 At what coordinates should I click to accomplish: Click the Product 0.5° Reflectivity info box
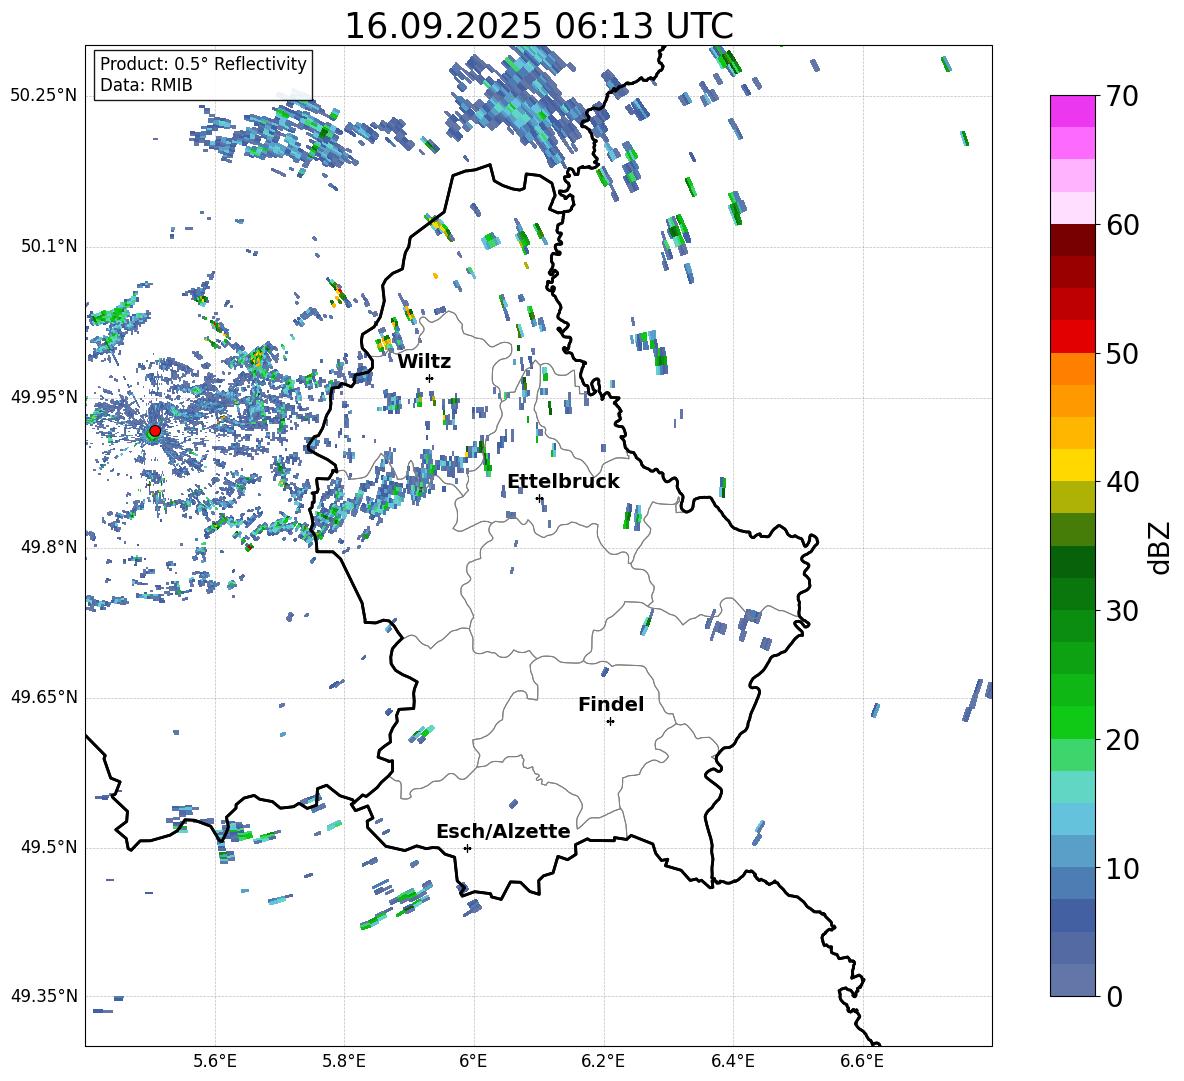(x=203, y=74)
